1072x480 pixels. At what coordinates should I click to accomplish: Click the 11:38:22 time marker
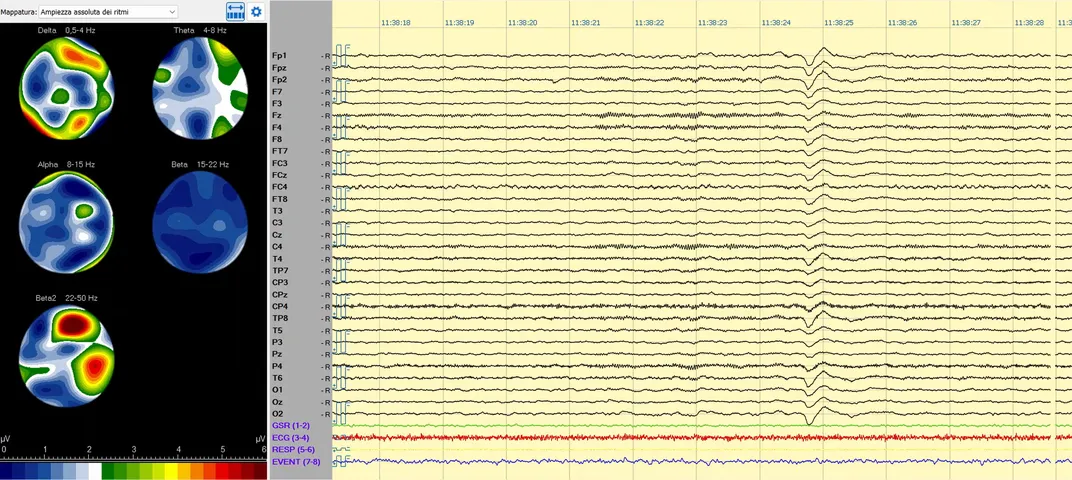click(649, 23)
